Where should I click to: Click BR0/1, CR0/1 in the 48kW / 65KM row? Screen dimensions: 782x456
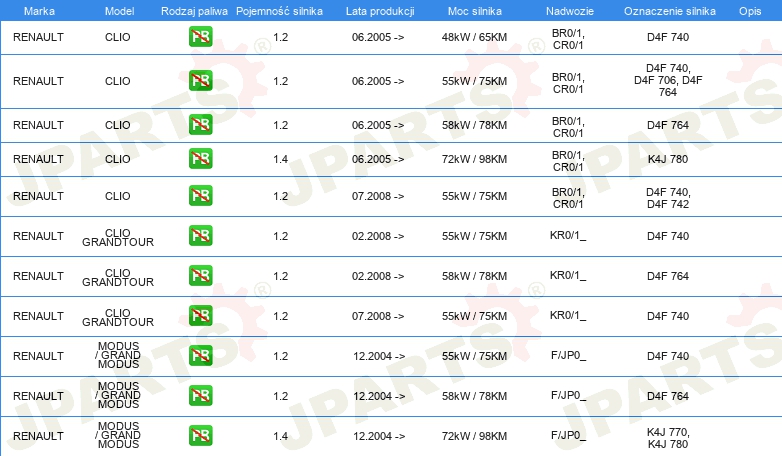[x=568, y=39]
